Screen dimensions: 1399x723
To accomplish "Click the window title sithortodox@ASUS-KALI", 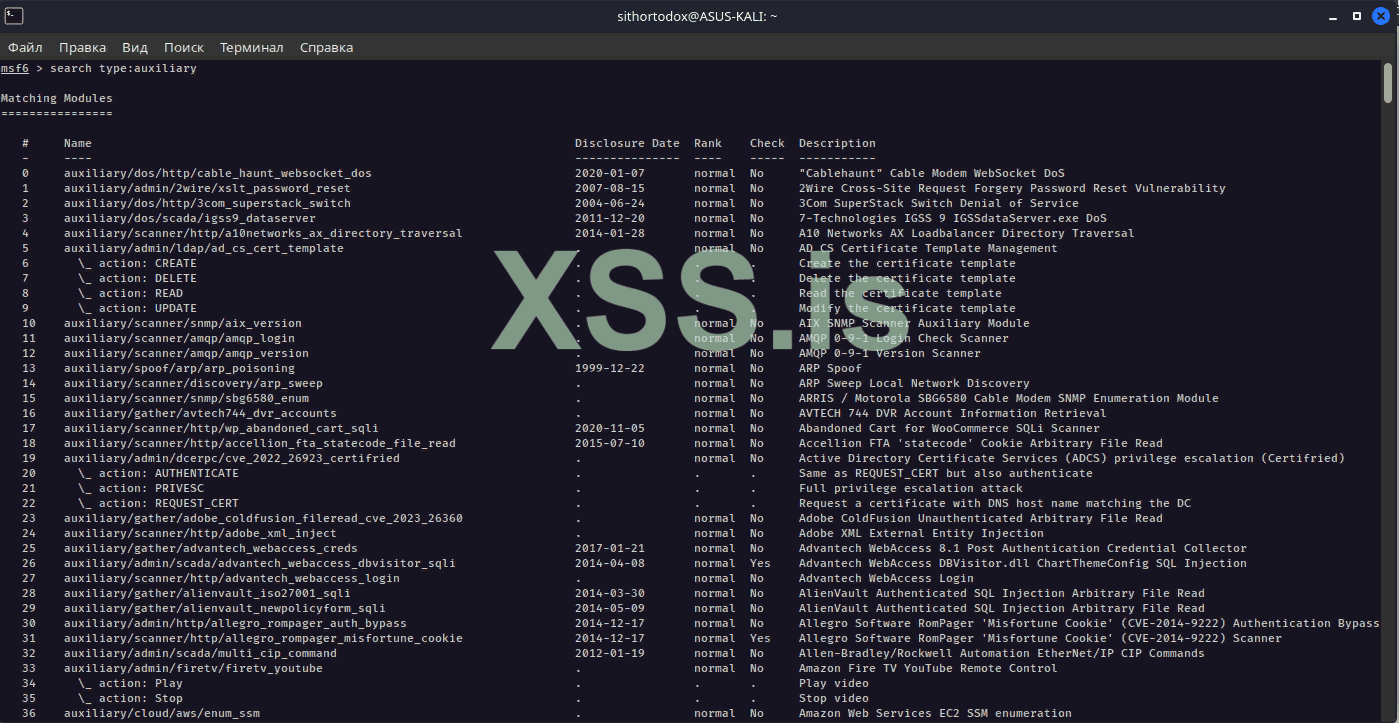I will click(x=698, y=16).
